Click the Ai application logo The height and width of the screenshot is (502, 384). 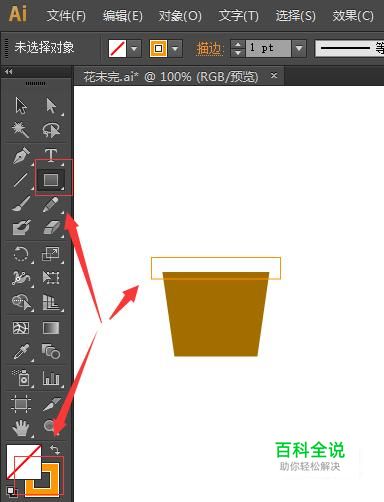(17, 14)
